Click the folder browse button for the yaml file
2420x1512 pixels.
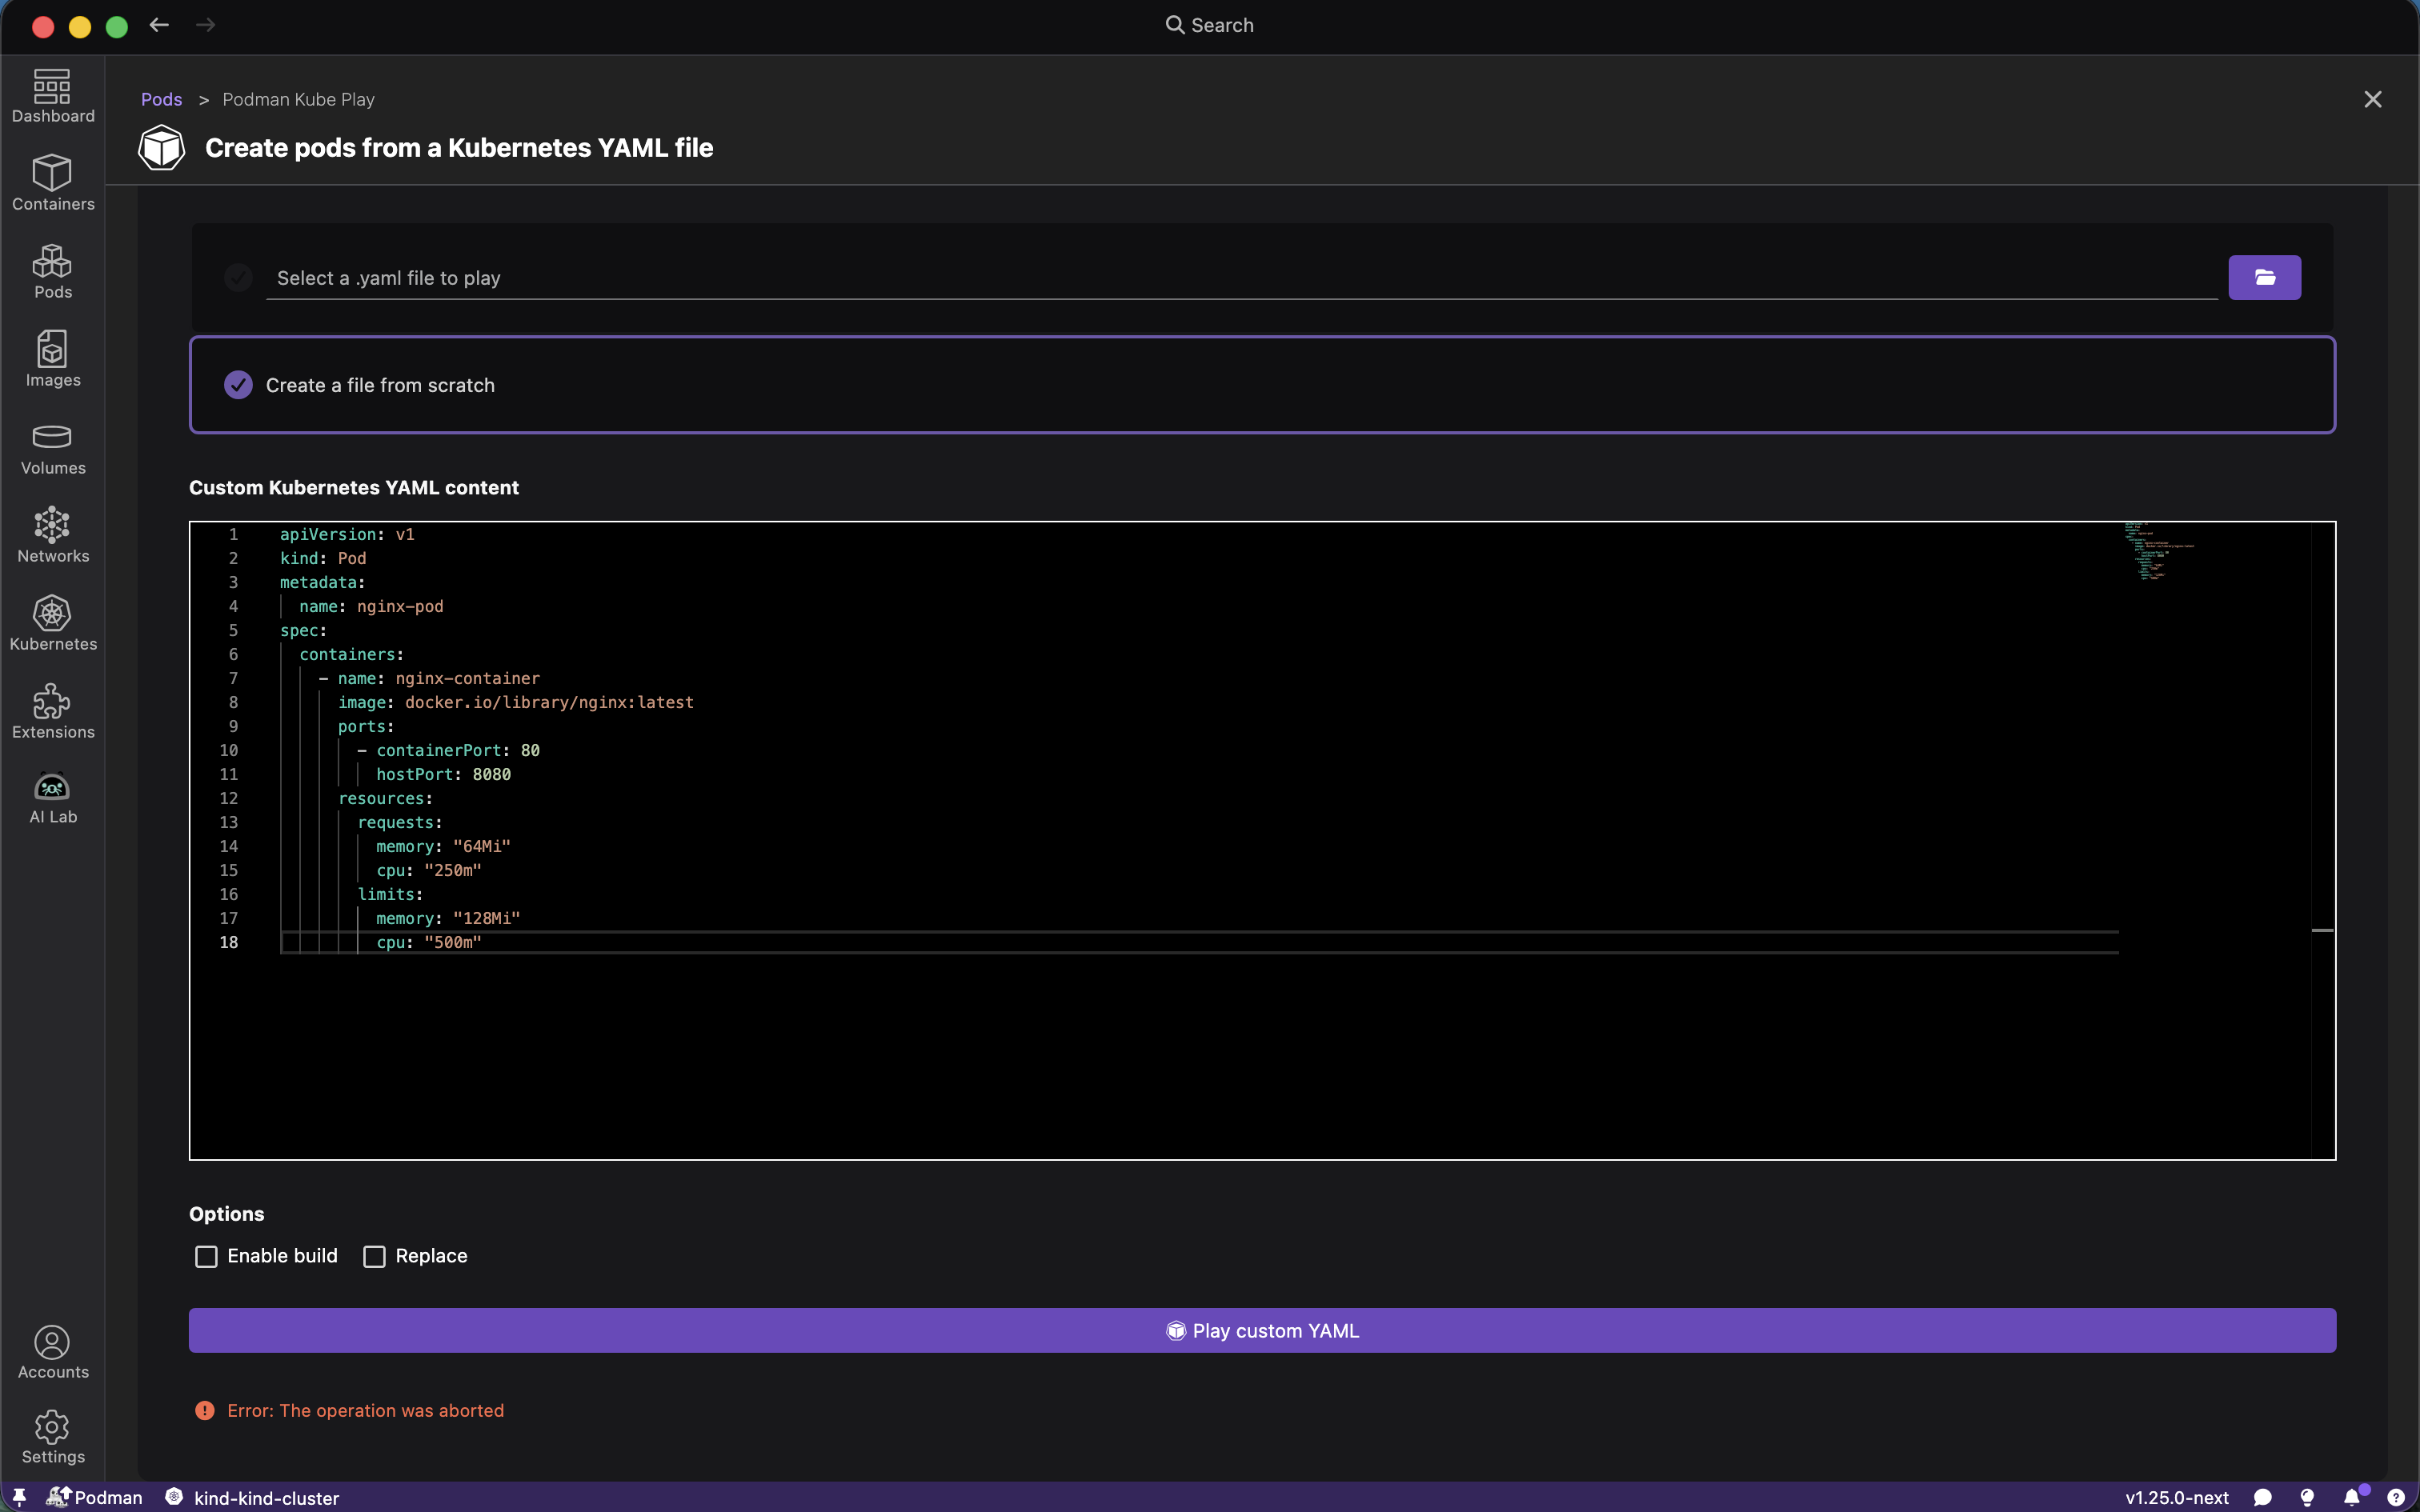click(x=2264, y=278)
